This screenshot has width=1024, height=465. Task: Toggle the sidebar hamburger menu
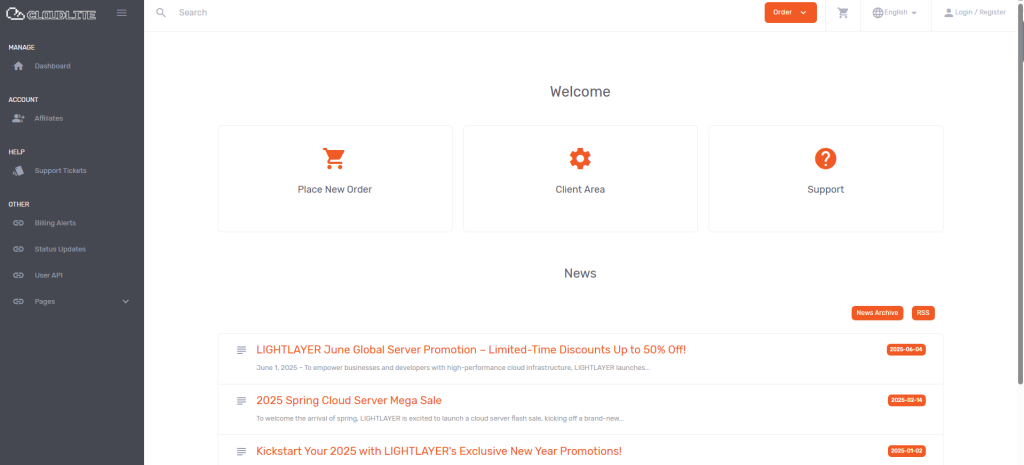(122, 13)
